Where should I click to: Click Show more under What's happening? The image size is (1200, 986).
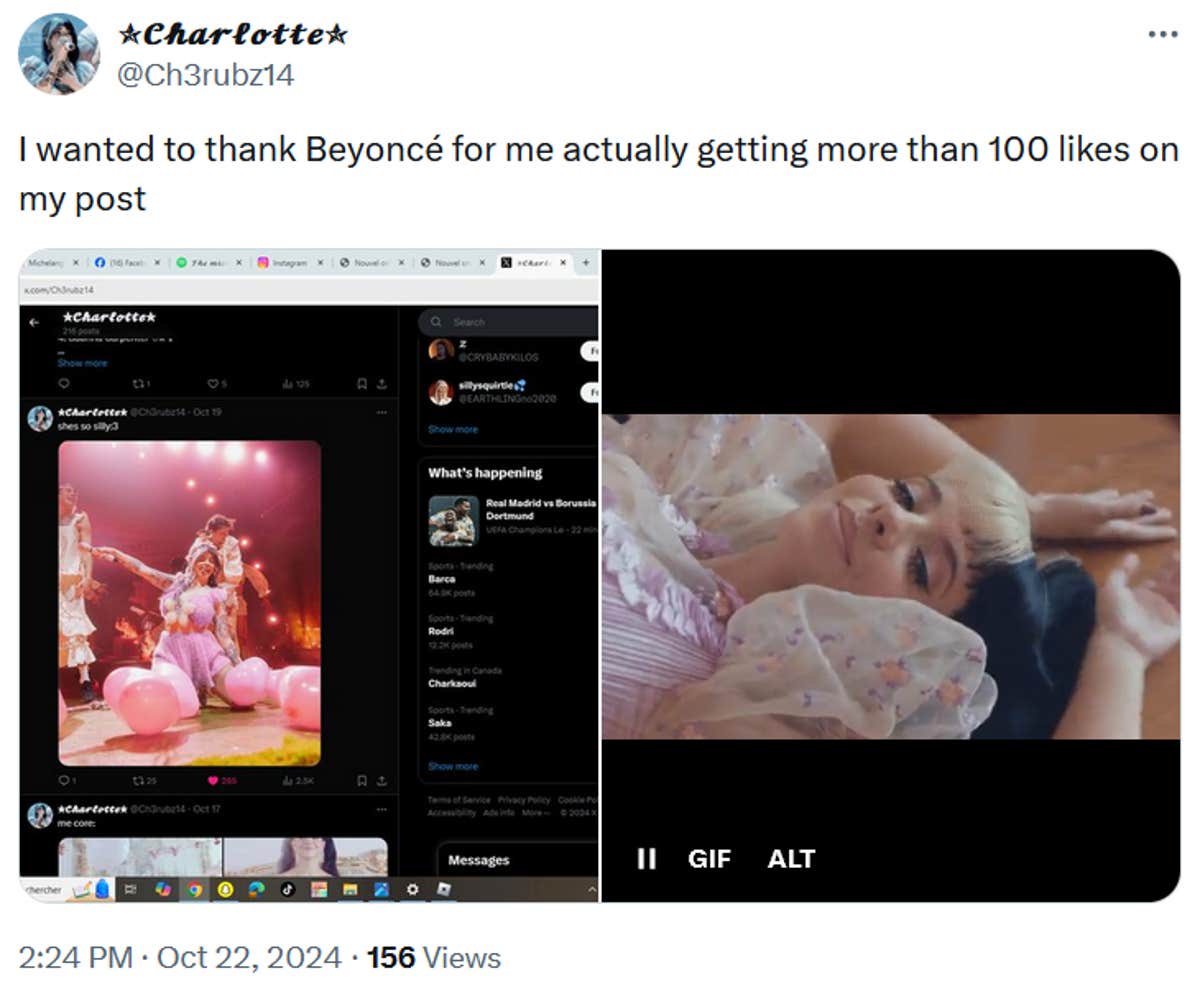click(x=454, y=766)
